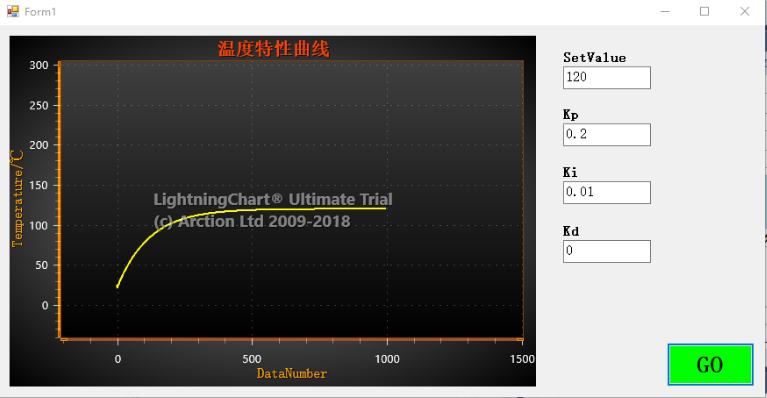Click the chart title 温度特性曲线
This screenshot has height=398, width=767.
coord(273,49)
